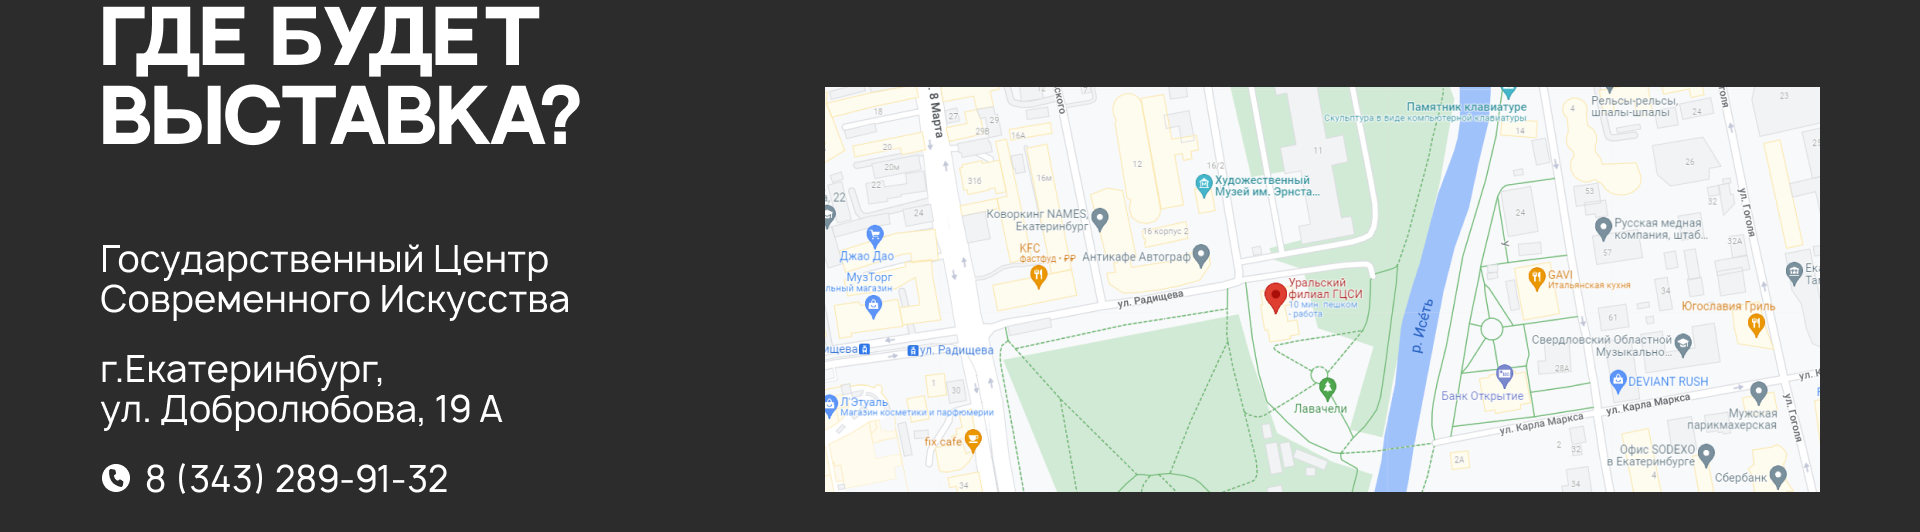Select the Офис SODEXO map pin
The height and width of the screenshot is (532, 1920).
(1706, 455)
